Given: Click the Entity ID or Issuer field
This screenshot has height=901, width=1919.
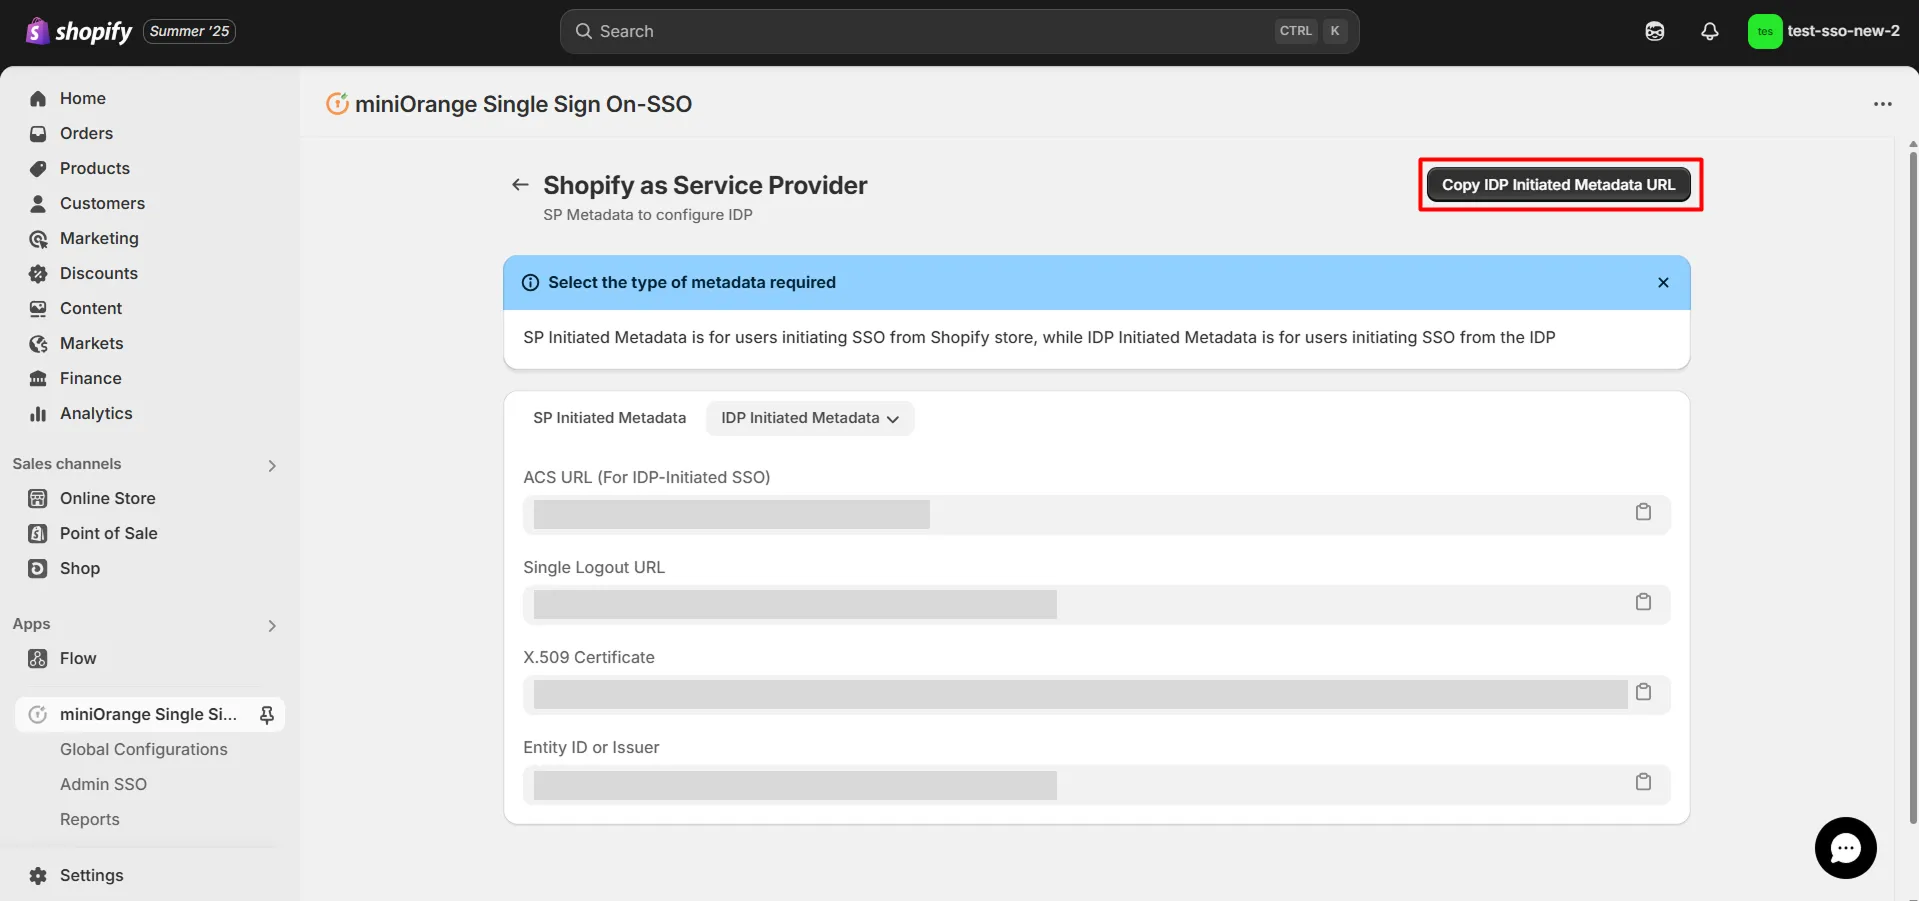Looking at the screenshot, I should (1096, 785).
